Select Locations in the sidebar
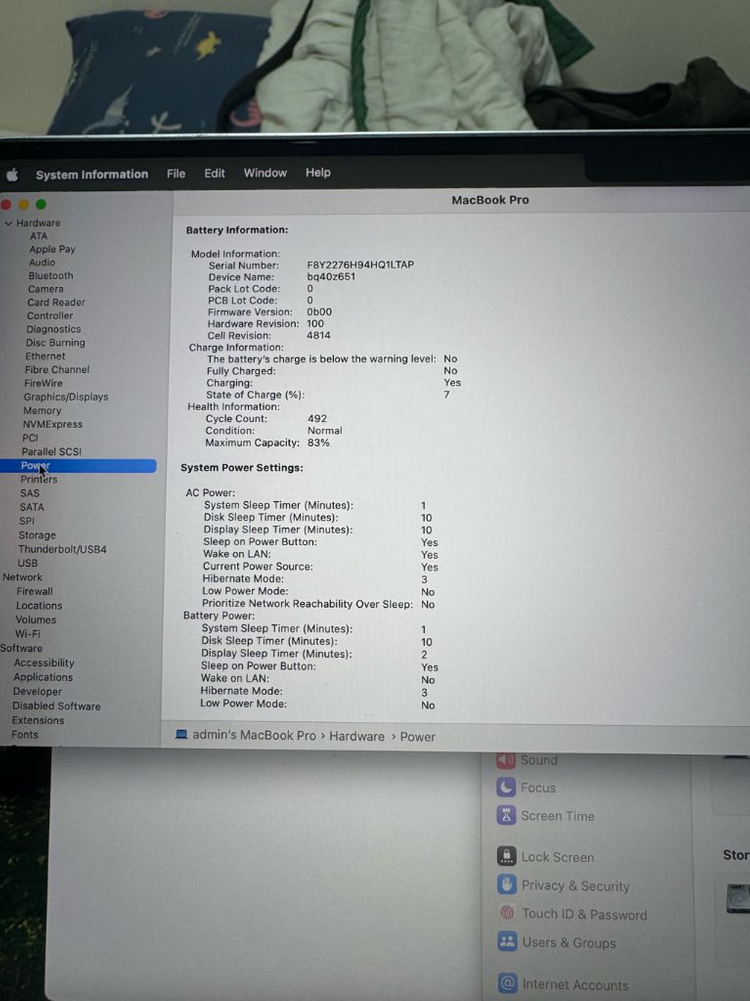The height and width of the screenshot is (1001, 750). pos(39,606)
